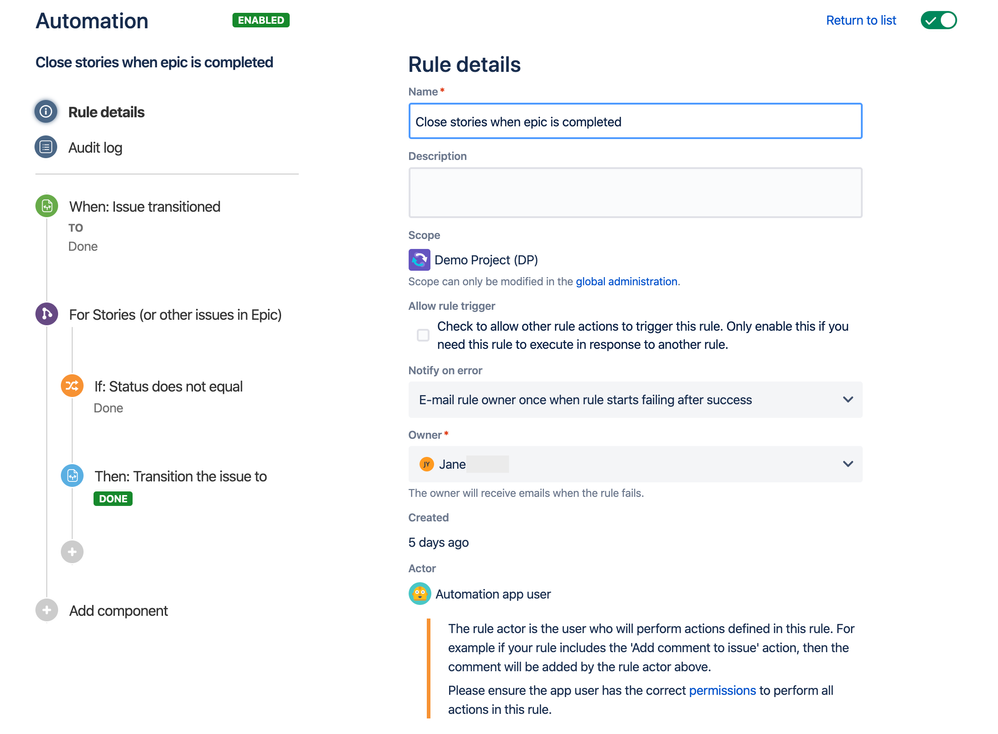Click into the Description text field
Image resolution: width=998 pixels, height=734 pixels.
(x=635, y=193)
